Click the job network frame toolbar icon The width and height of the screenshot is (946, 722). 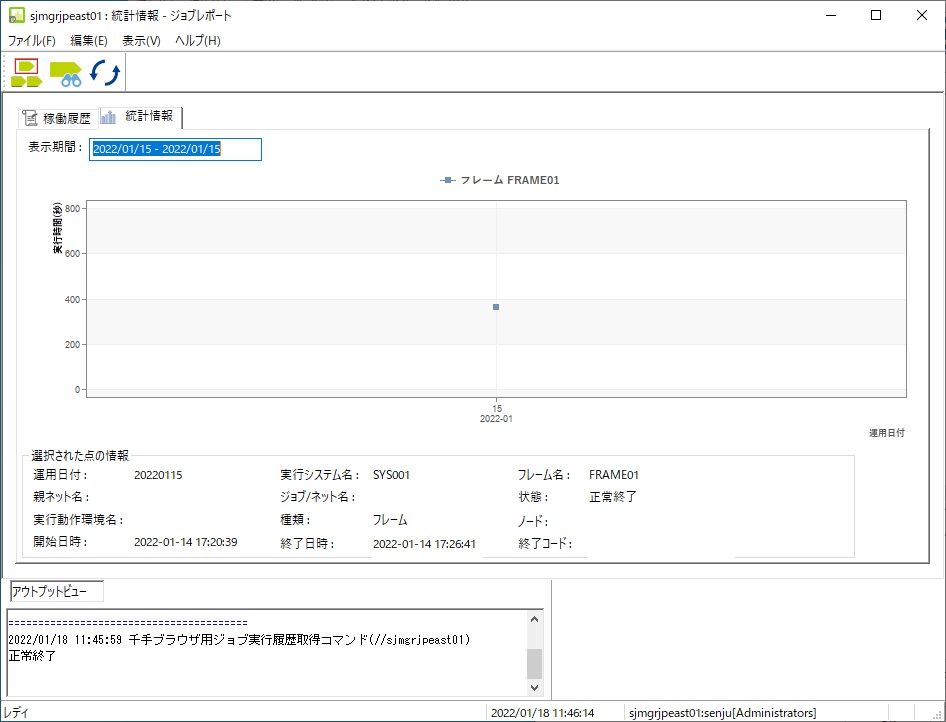27,72
